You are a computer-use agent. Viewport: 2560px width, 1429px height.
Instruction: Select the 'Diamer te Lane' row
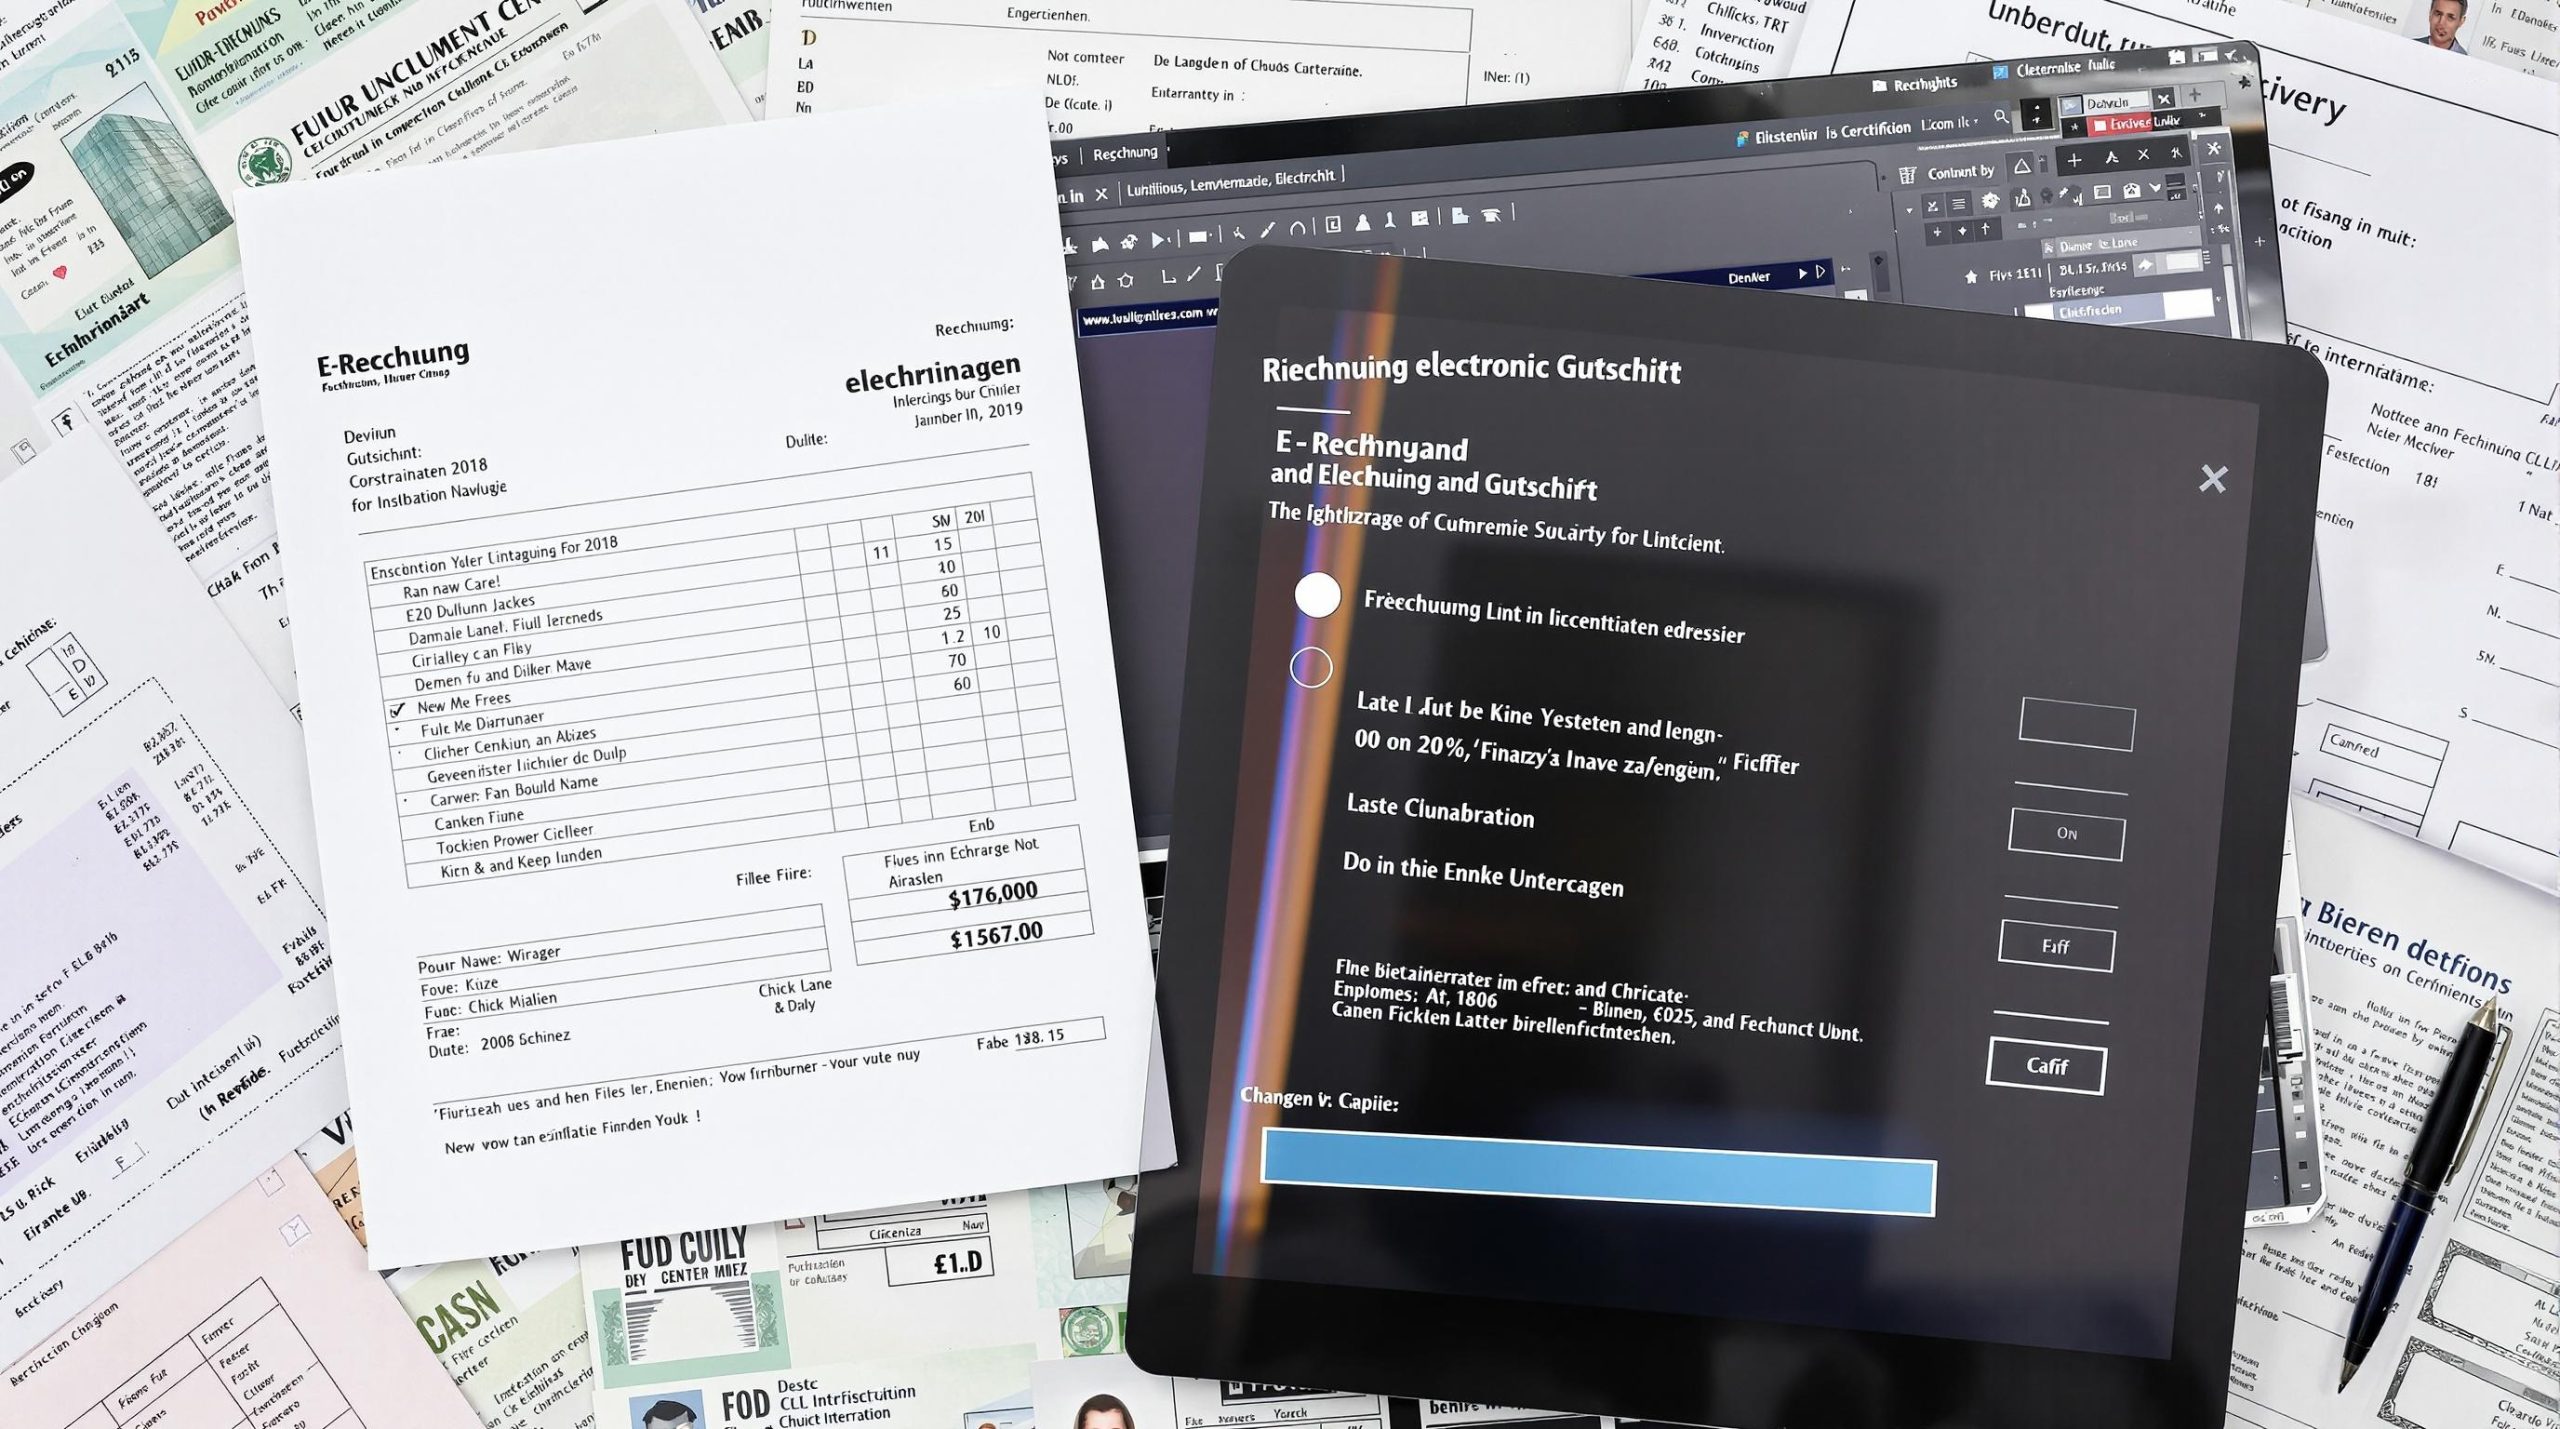click(x=2121, y=243)
